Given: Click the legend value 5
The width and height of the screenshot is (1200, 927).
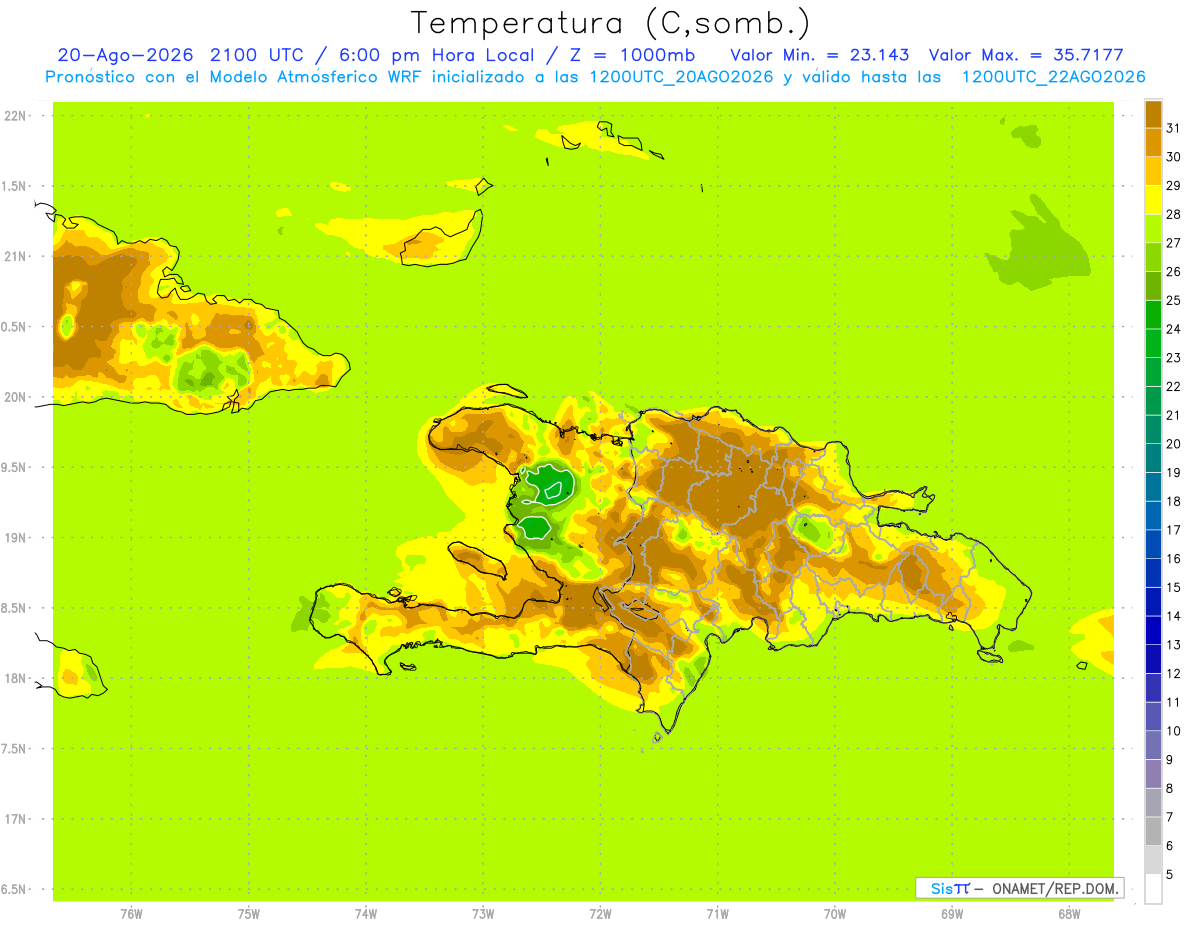Looking at the screenshot, I should (1170, 875).
